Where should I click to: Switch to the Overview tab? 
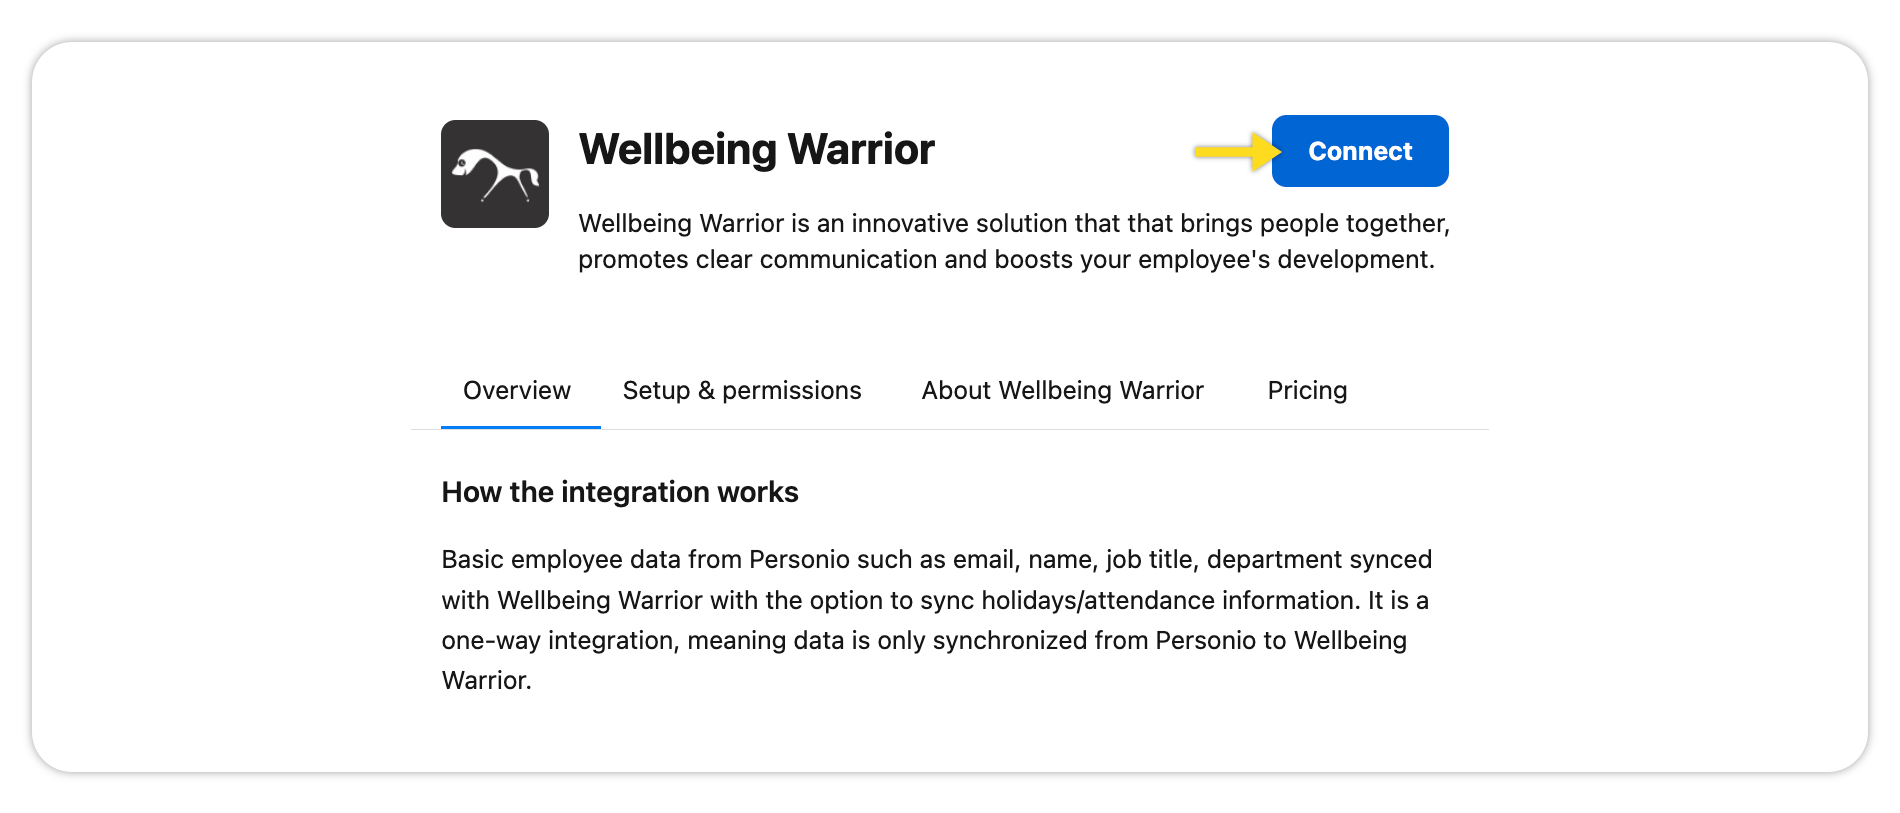[x=517, y=390]
